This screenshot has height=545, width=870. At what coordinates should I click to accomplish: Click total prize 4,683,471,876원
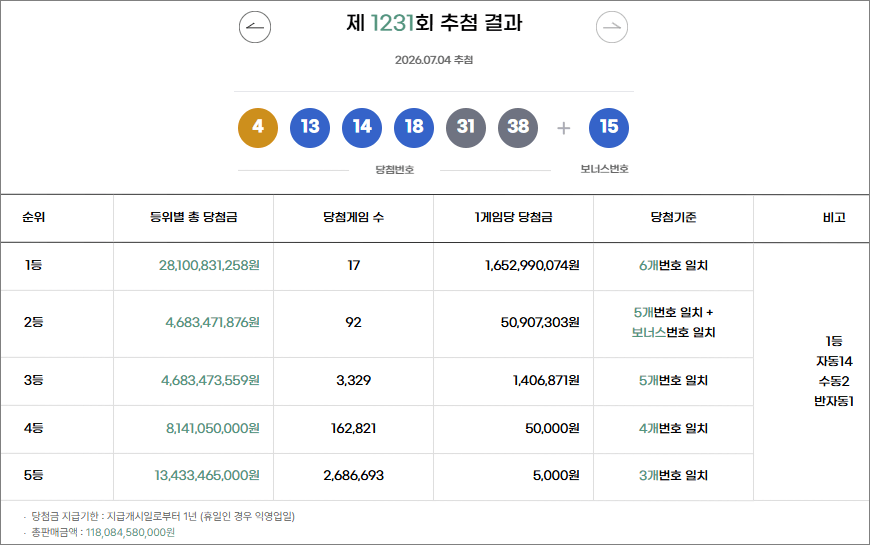213,322
